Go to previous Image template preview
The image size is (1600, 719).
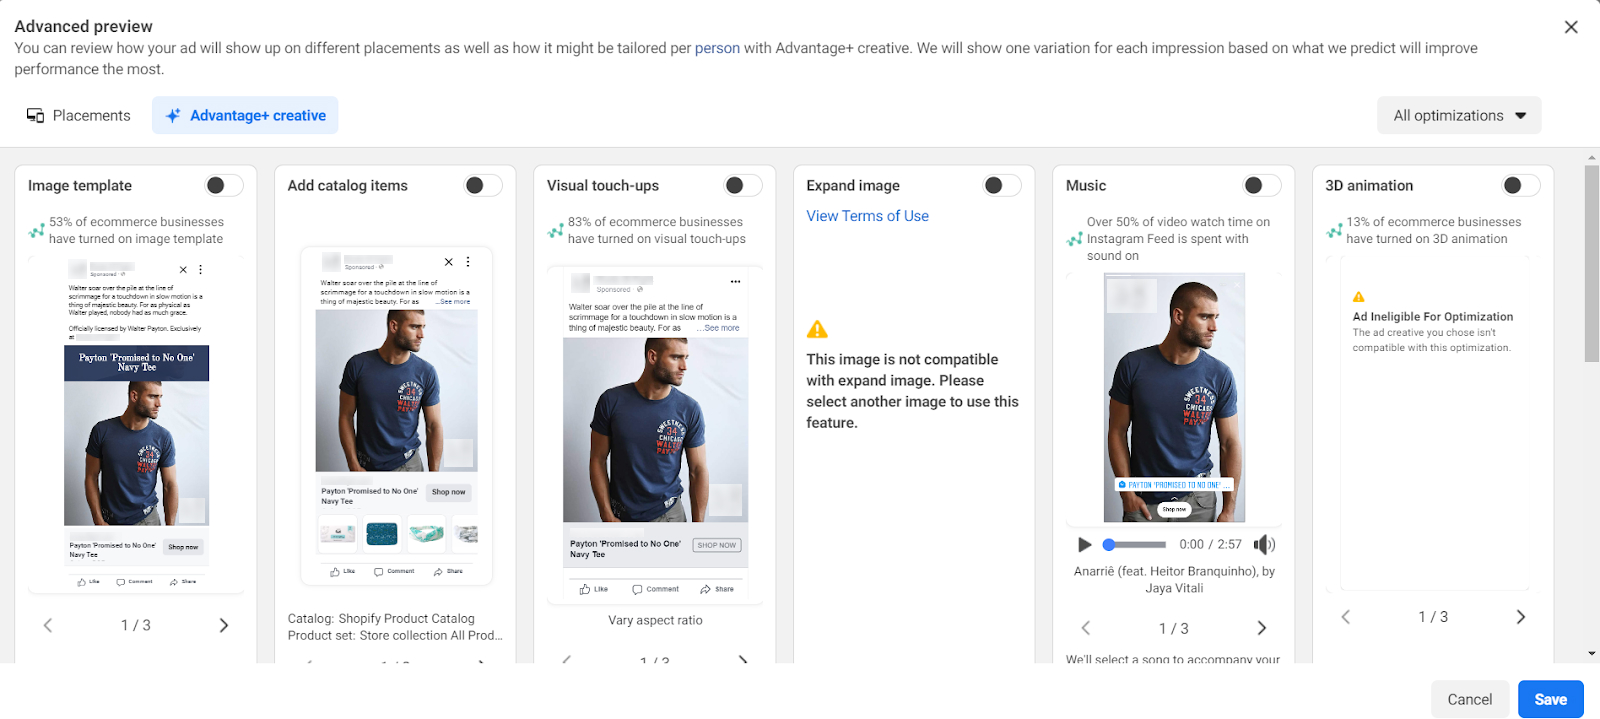[47, 625]
